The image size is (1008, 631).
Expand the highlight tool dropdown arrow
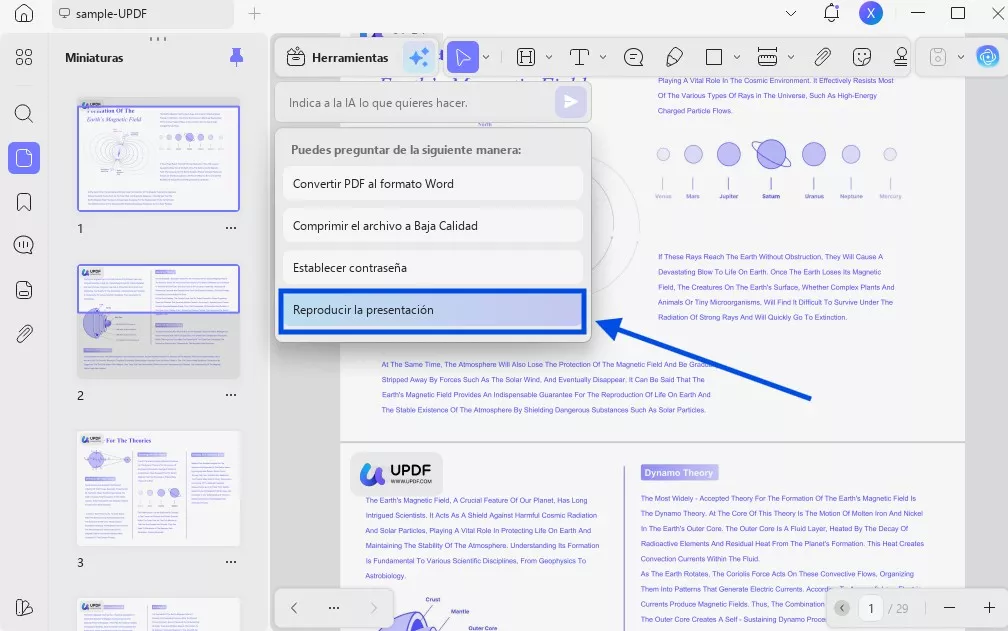[549, 57]
